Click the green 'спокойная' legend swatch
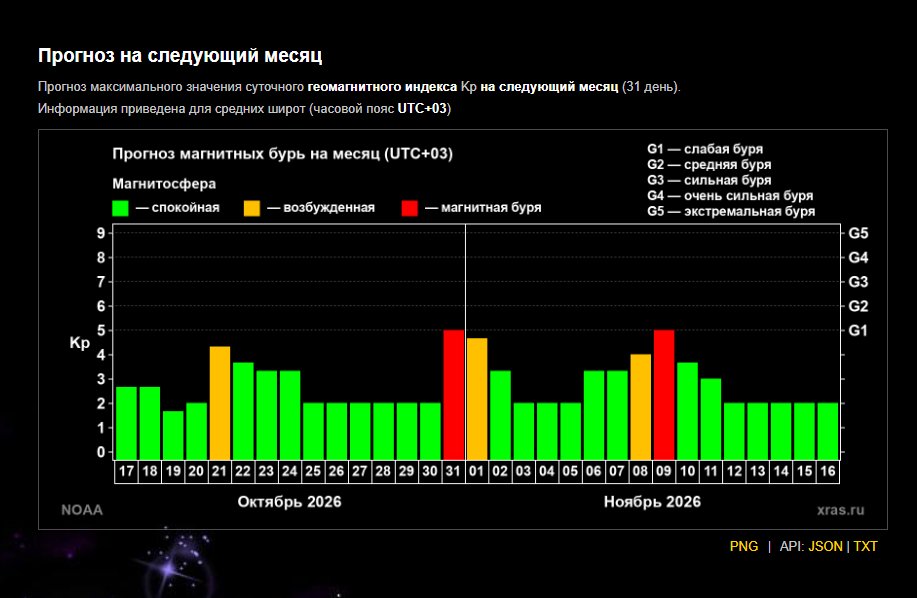Viewport: 917px width, 598px height. (120, 208)
